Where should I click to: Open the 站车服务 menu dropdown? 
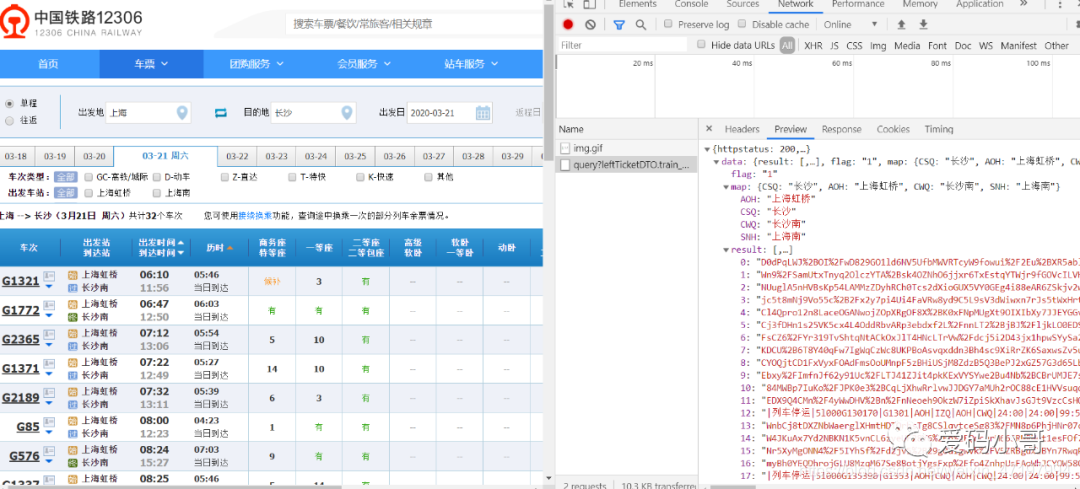click(471, 64)
